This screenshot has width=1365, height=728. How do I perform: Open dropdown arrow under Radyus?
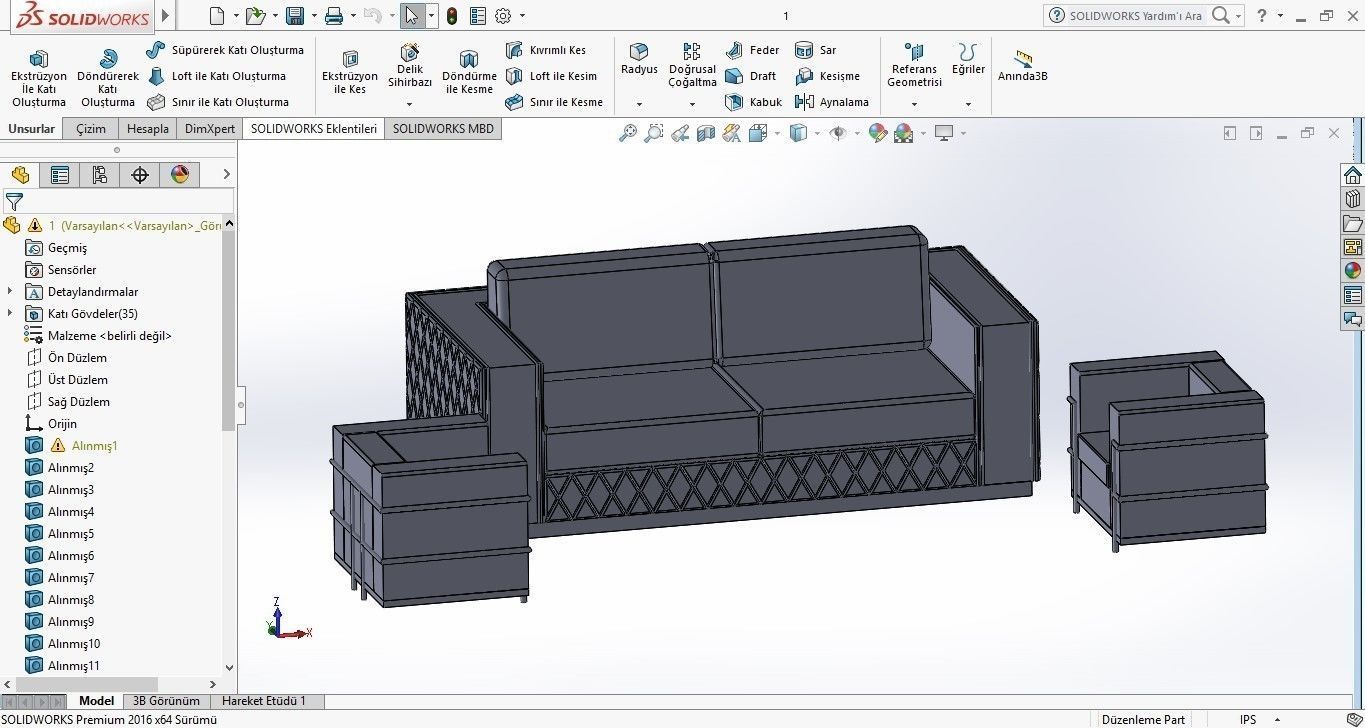pyautogui.click(x=639, y=104)
